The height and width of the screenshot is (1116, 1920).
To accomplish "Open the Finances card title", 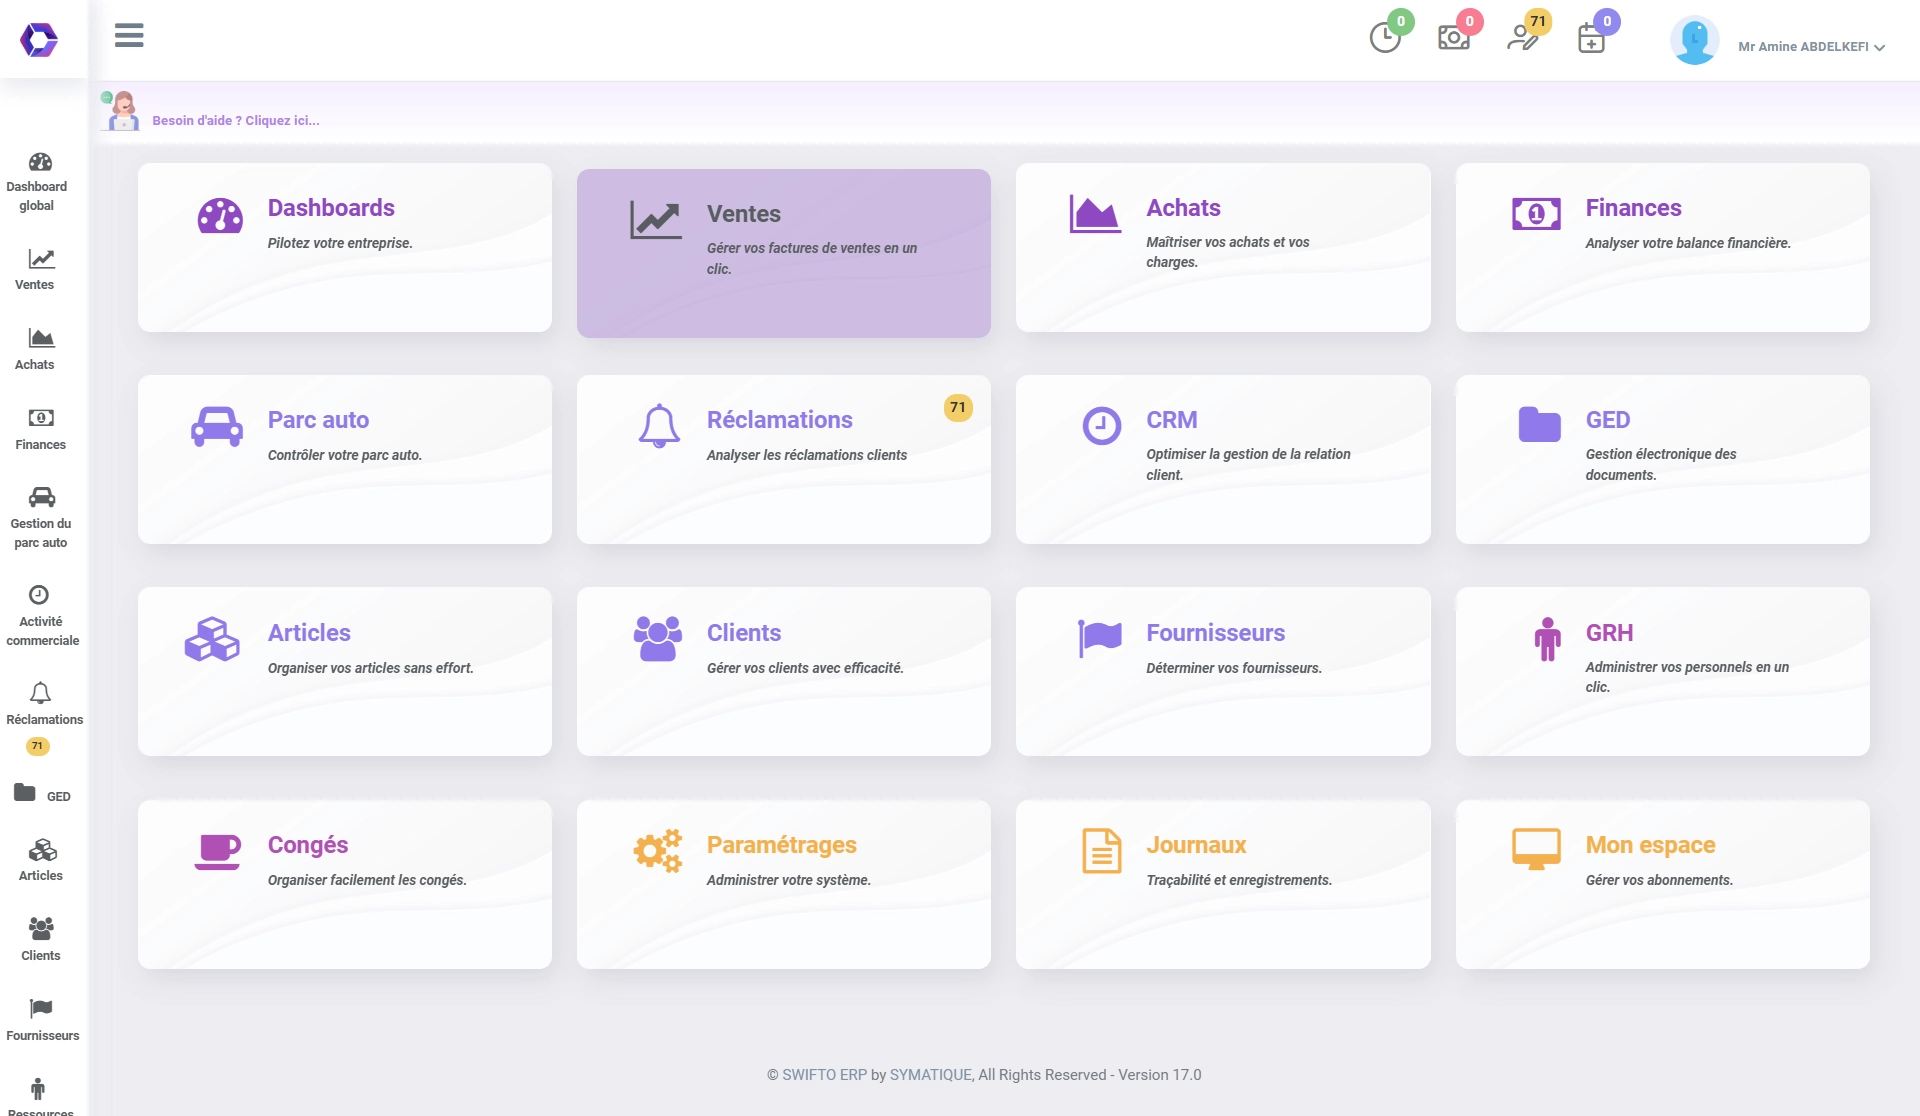I will 1633,208.
